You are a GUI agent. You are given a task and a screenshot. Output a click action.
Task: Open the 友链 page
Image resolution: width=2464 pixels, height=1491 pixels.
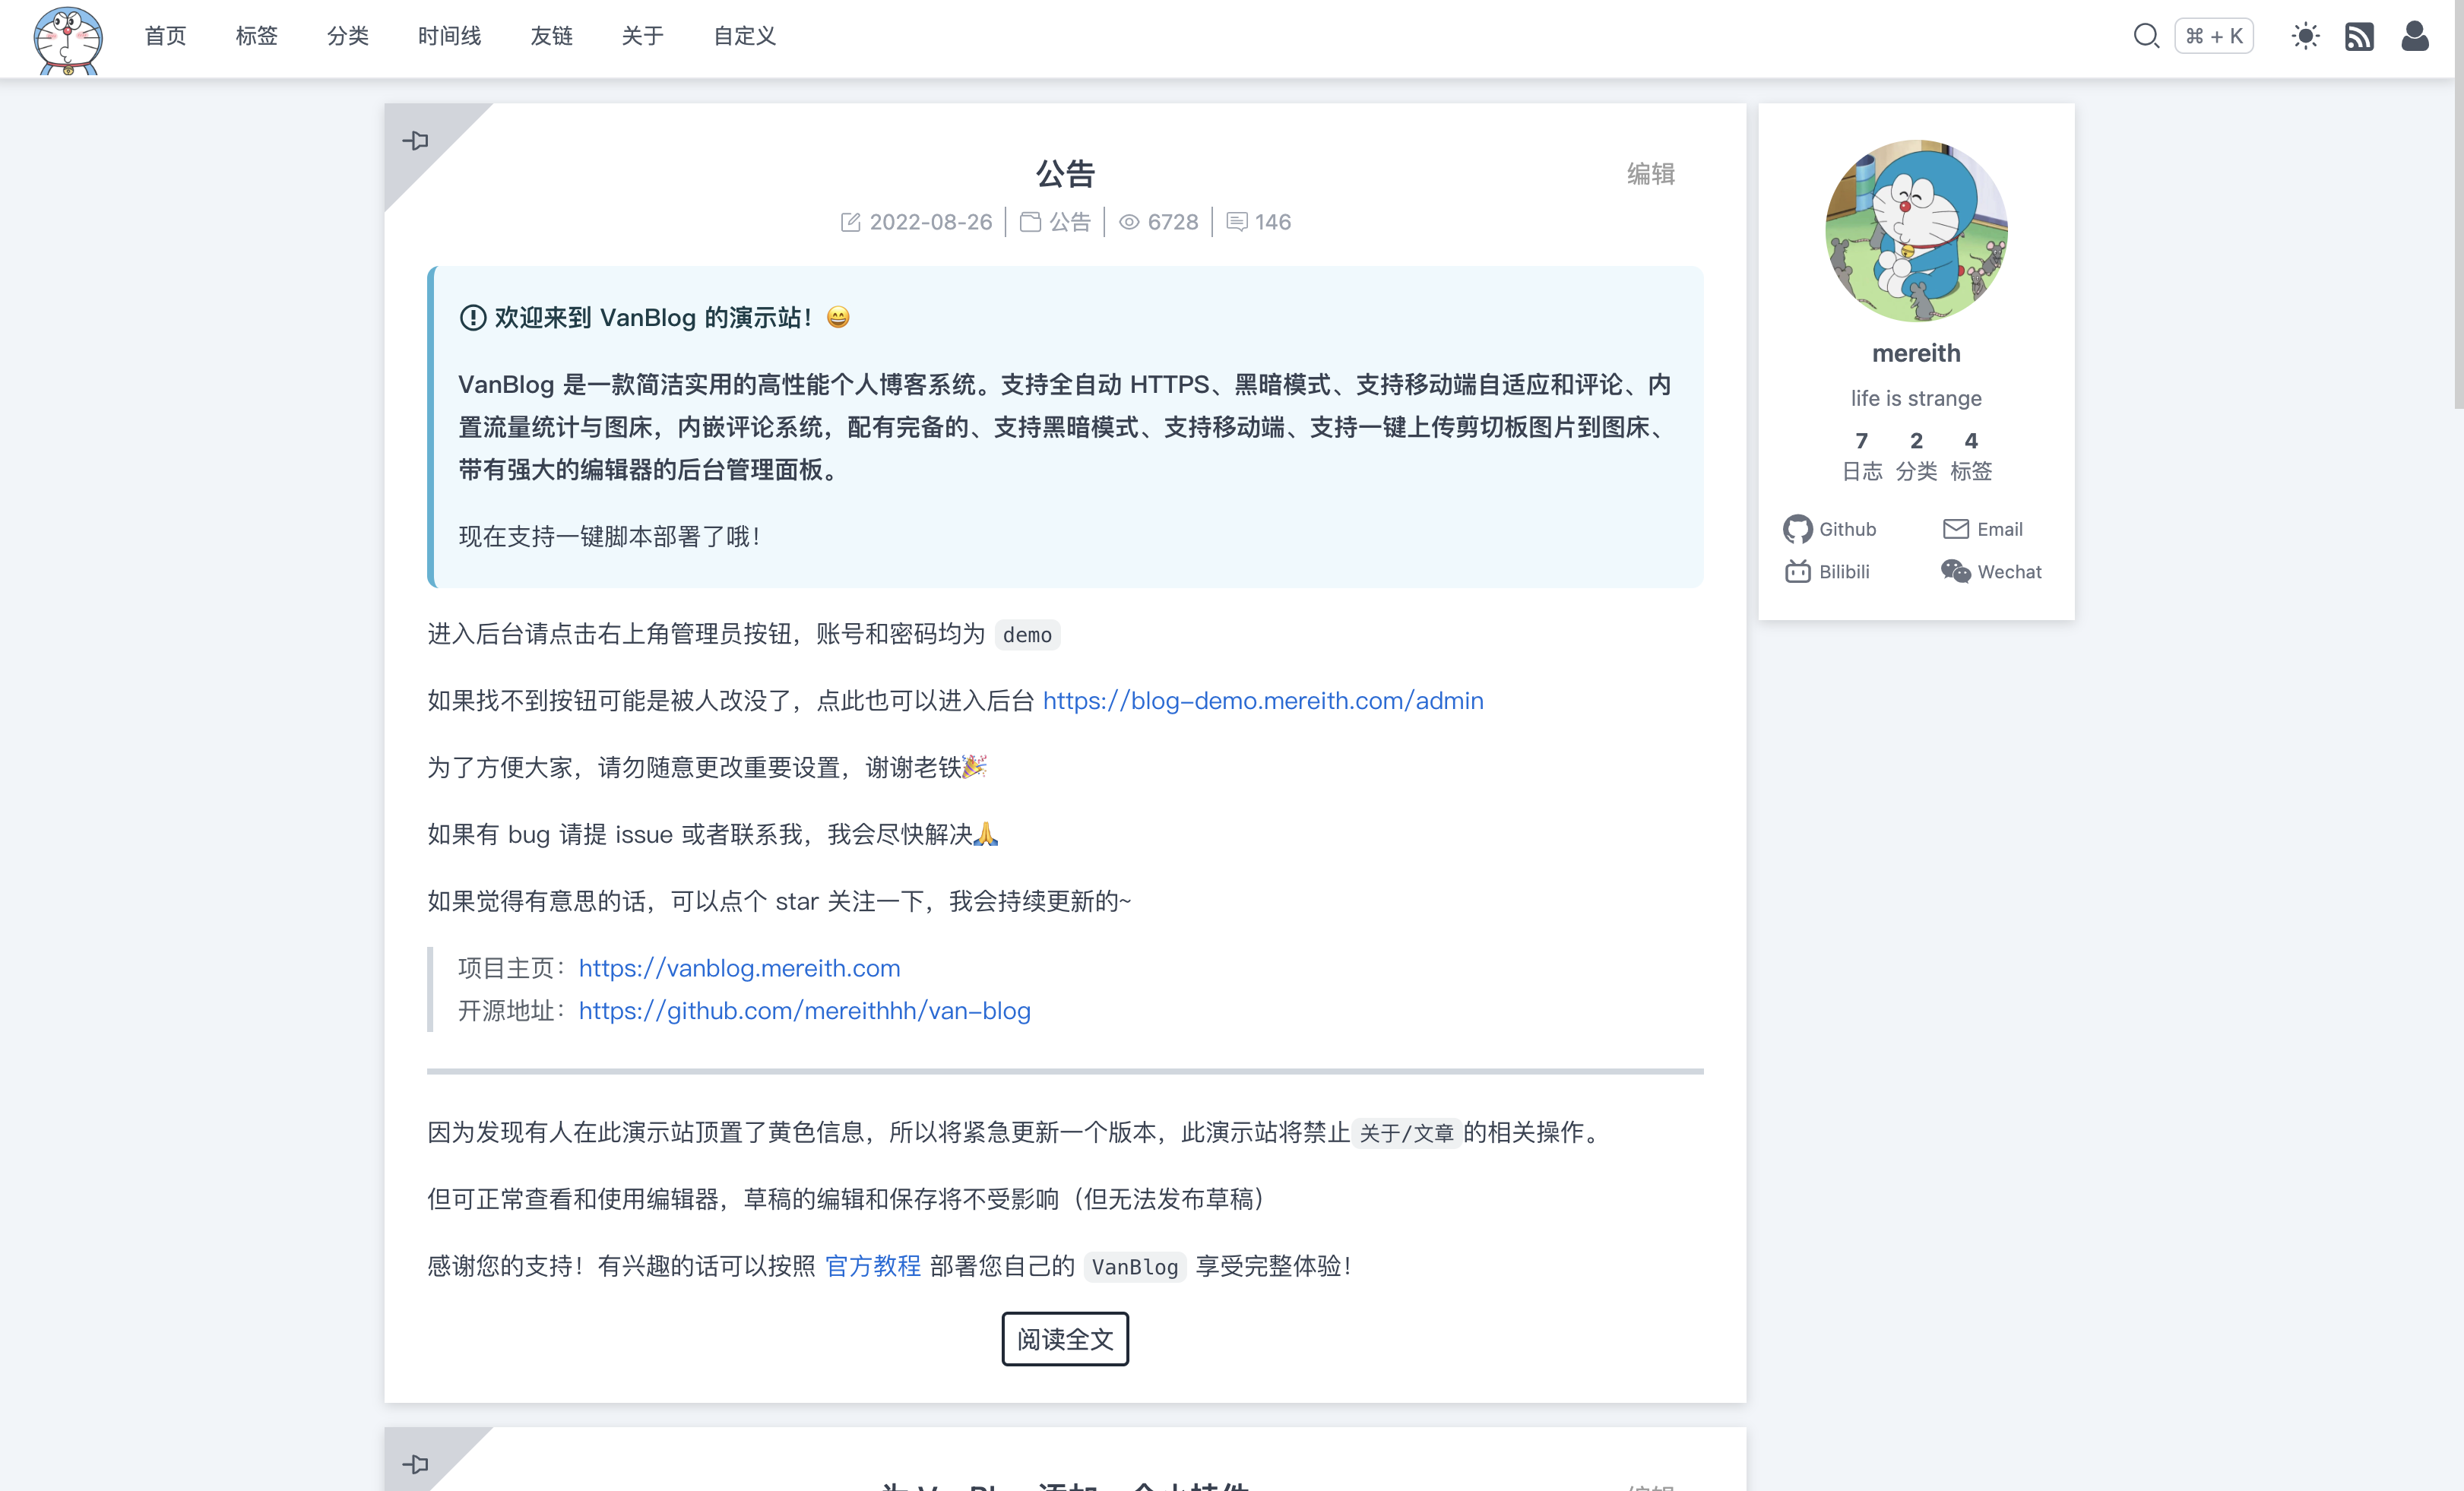point(552,36)
